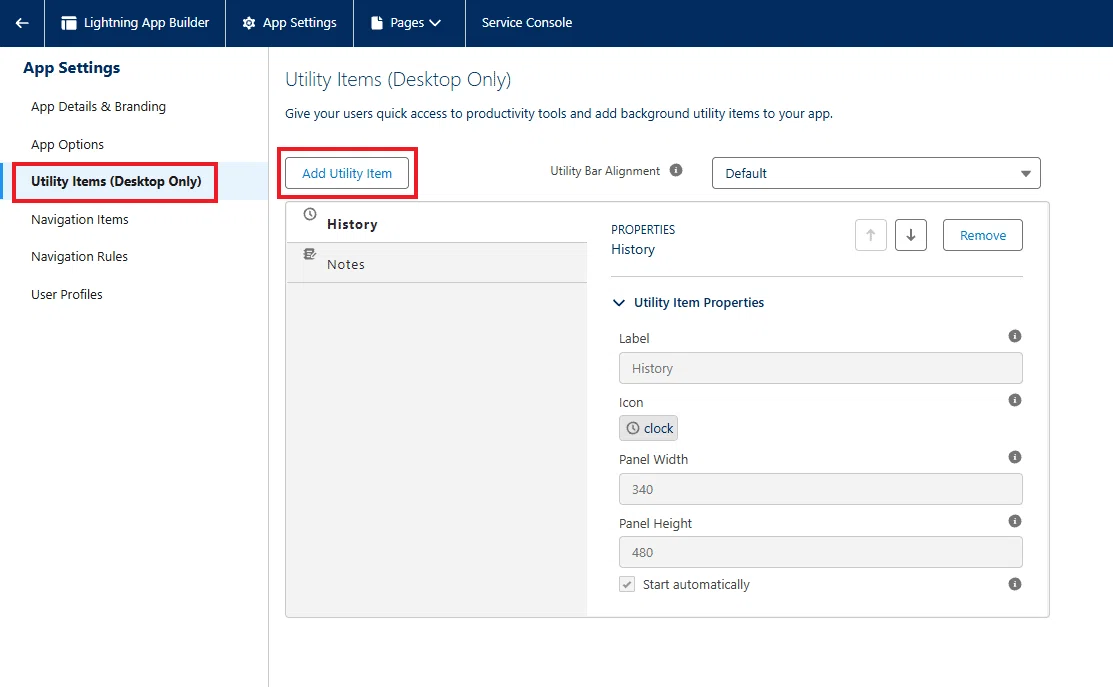
Task: Click the Service Console app name
Action: (527, 23)
